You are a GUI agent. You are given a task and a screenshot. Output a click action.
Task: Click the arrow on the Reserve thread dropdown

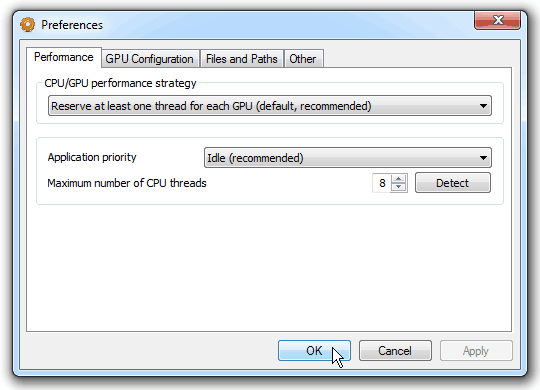tap(483, 106)
